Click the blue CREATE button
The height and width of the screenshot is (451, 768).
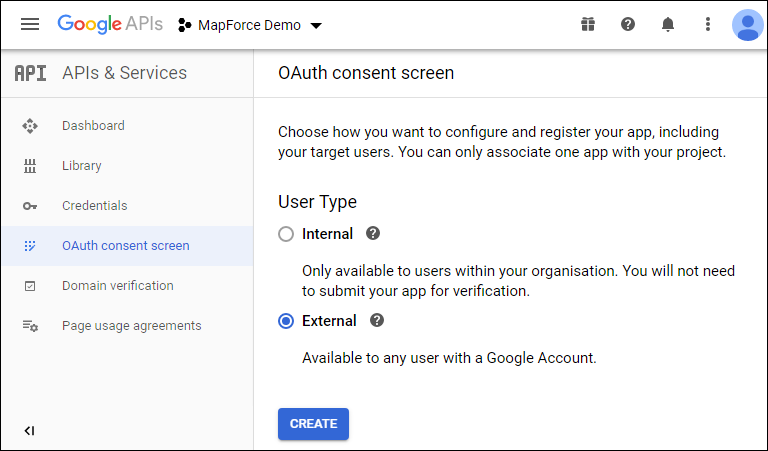pos(313,424)
